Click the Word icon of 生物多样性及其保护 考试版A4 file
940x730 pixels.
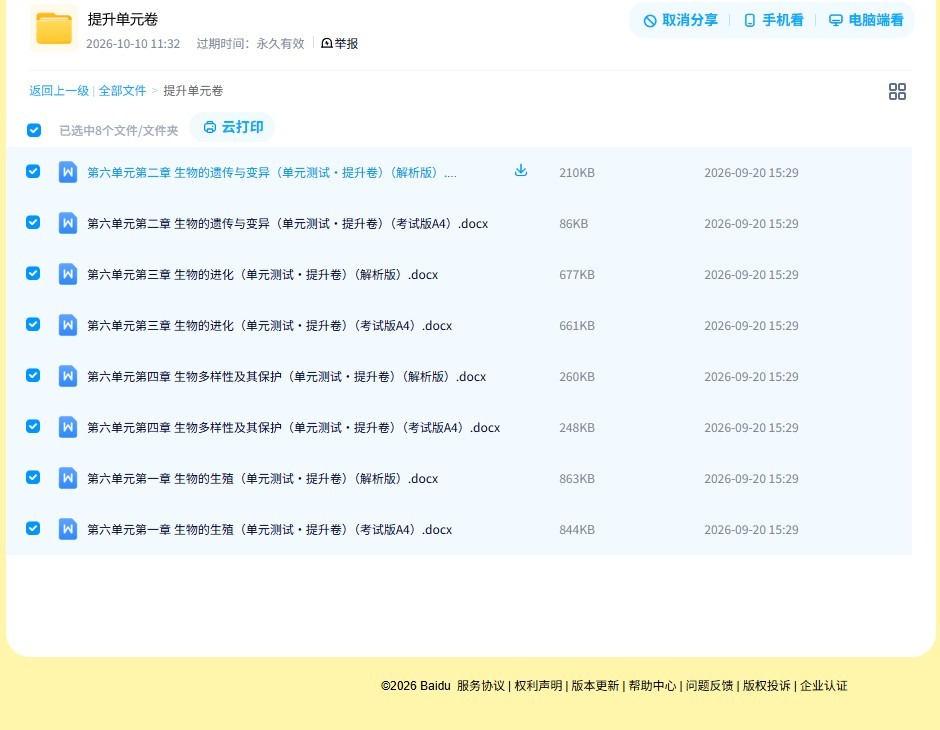point(68,427)
